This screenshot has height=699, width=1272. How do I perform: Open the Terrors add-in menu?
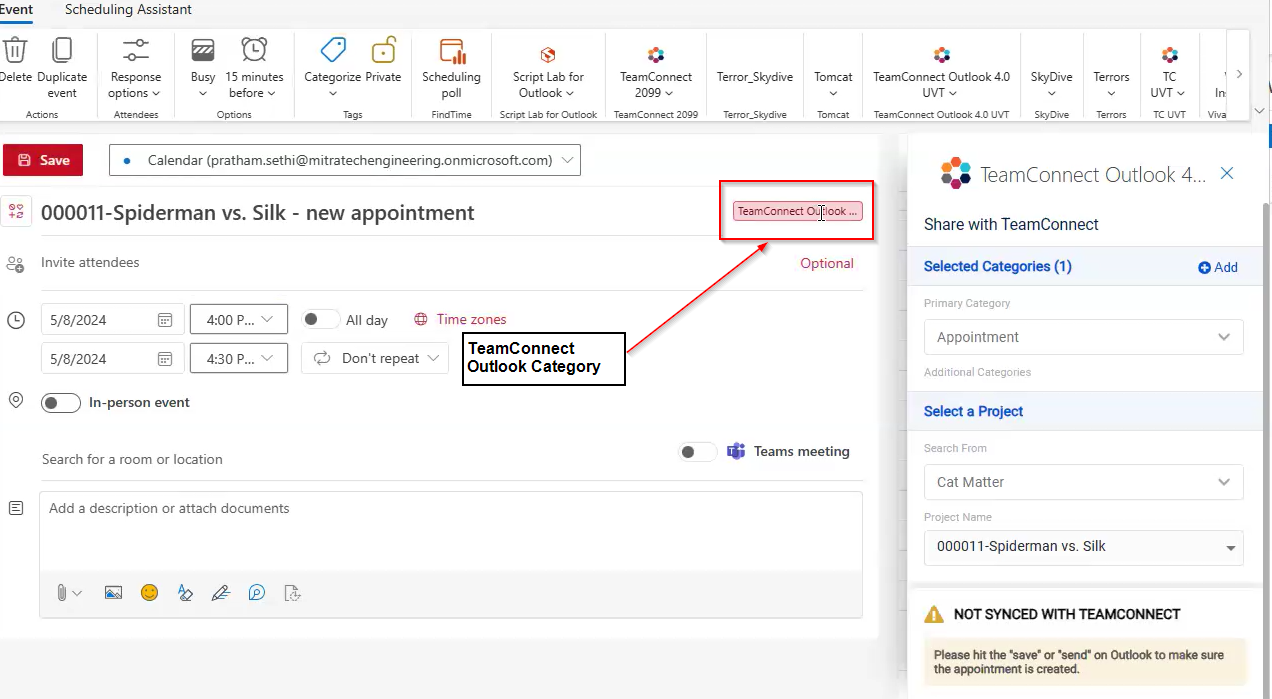[1111, 84]
